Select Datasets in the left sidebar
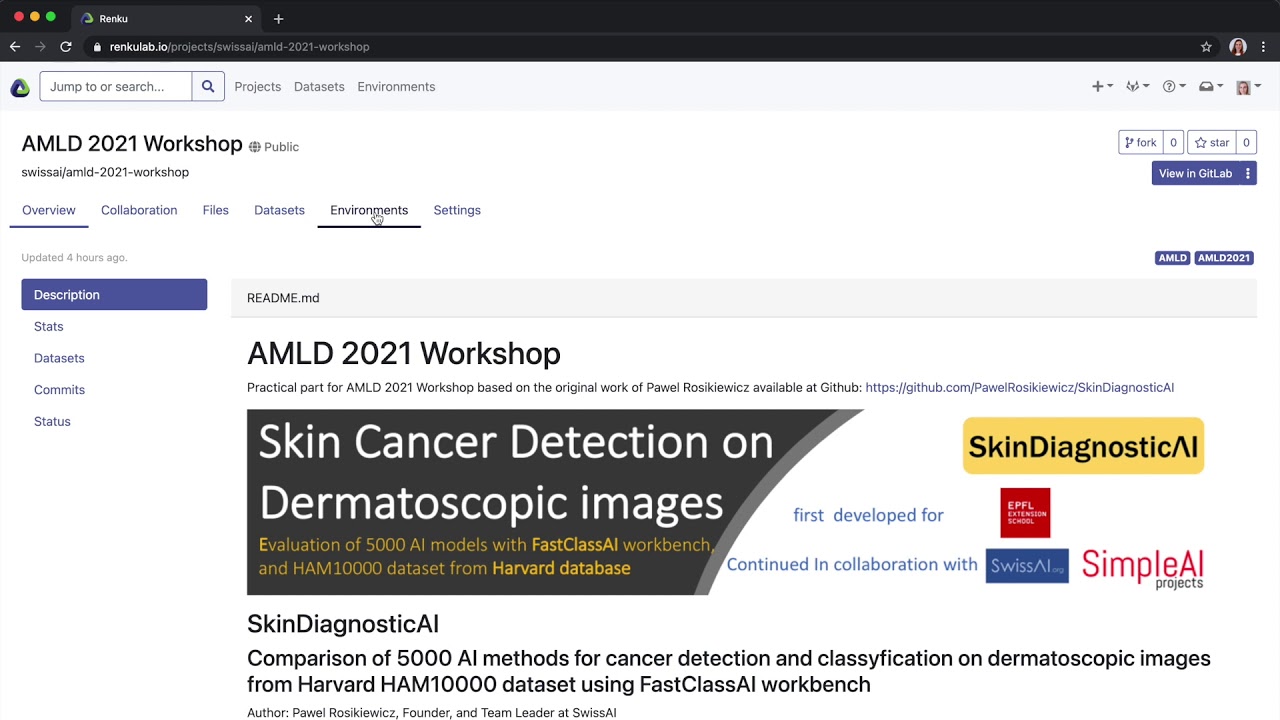1280x720 pixels. pos(59,358)
